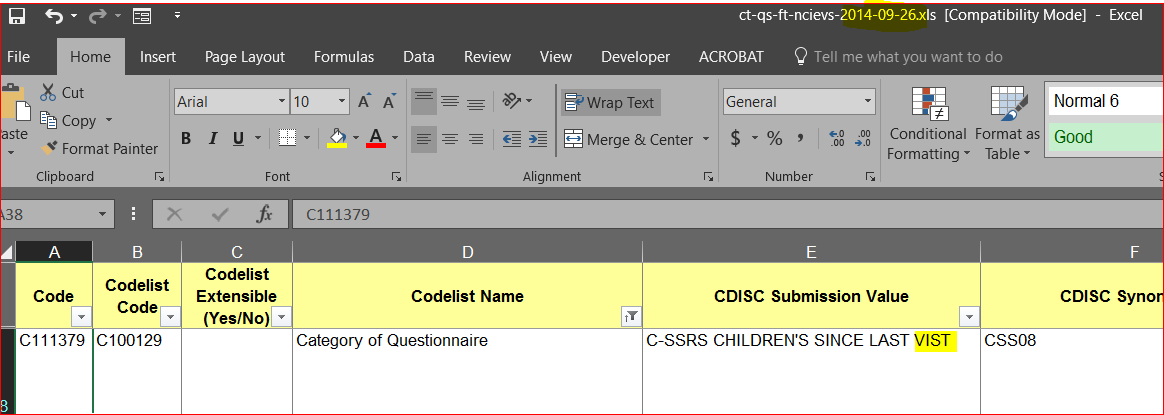The image size is (1164, 415).
Task: Switch to the Insert tab
Action: click(x=157, y=56)
